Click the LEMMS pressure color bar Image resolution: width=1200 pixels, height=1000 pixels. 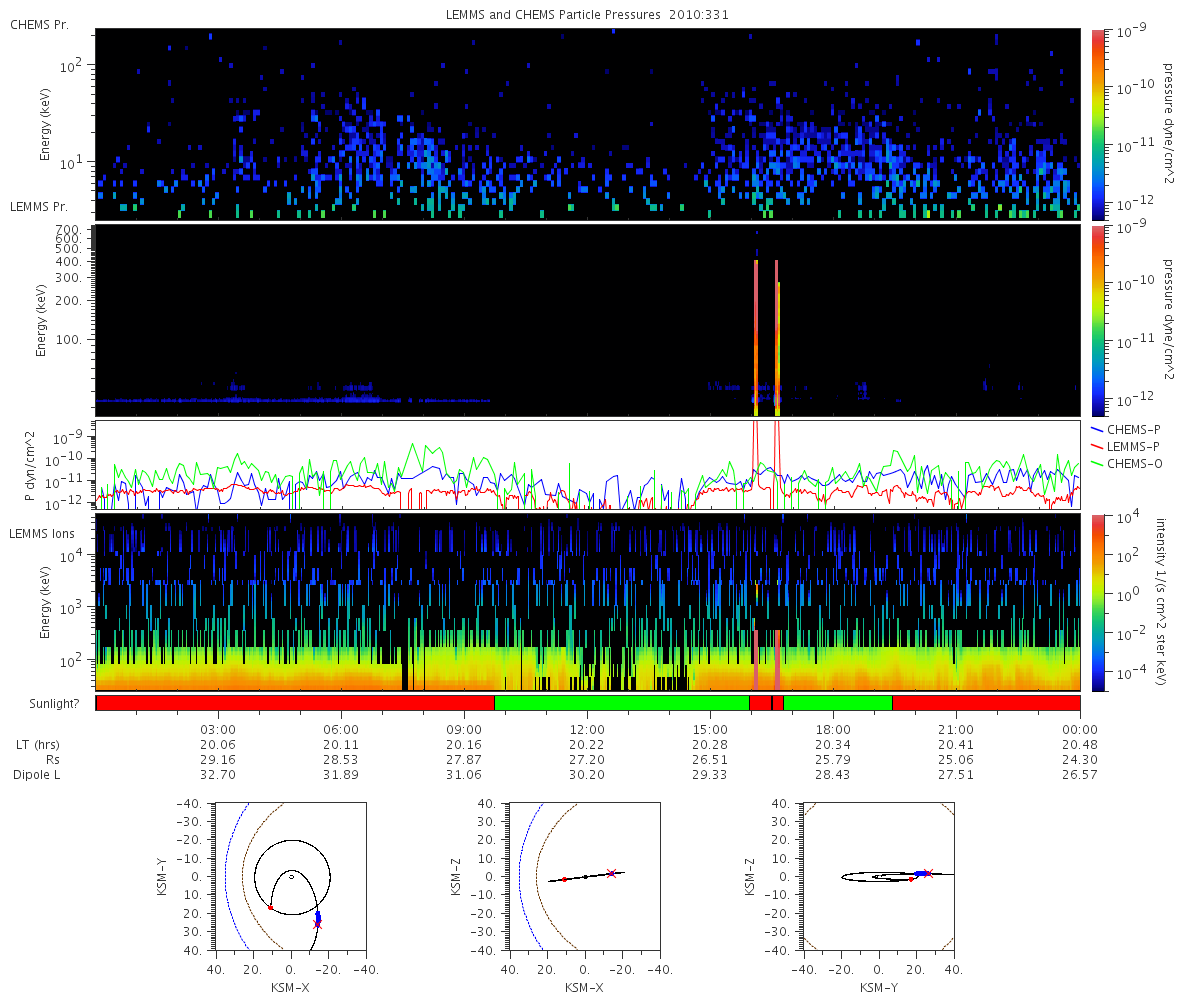[1097, 320]
